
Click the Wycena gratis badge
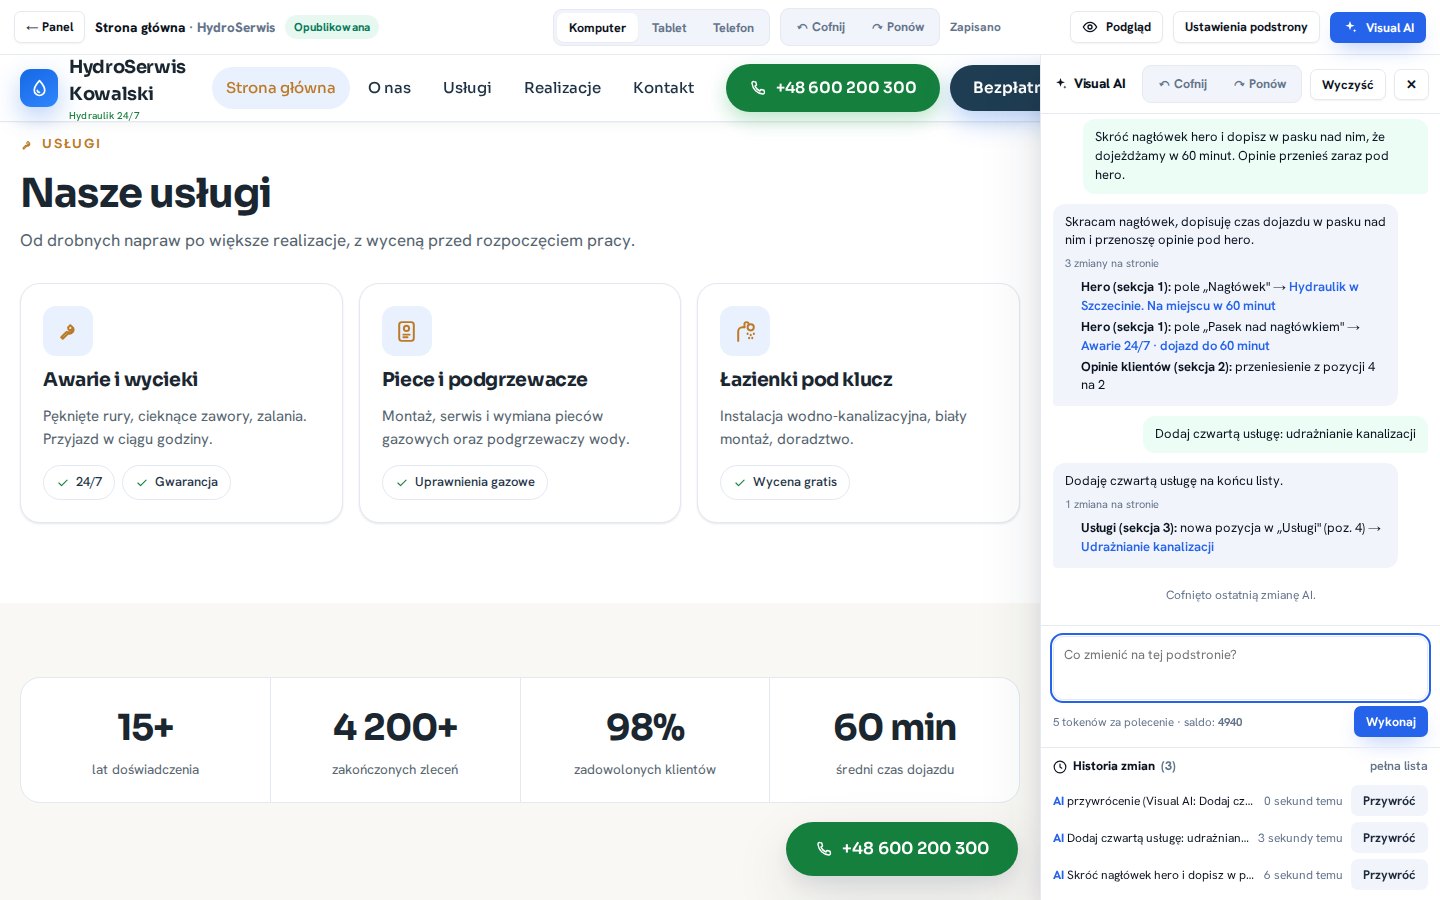[x=785, y=482]
